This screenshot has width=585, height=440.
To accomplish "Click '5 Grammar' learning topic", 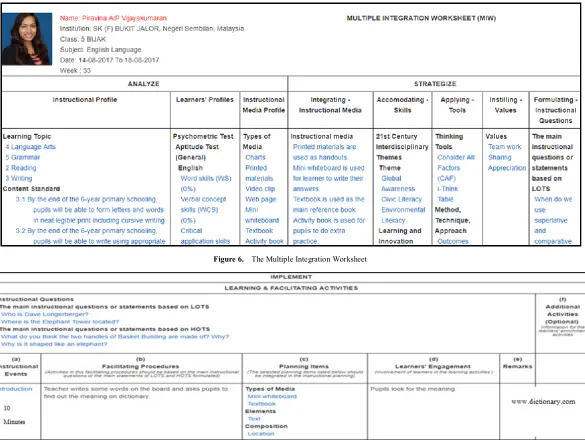I will coord(23,157).
